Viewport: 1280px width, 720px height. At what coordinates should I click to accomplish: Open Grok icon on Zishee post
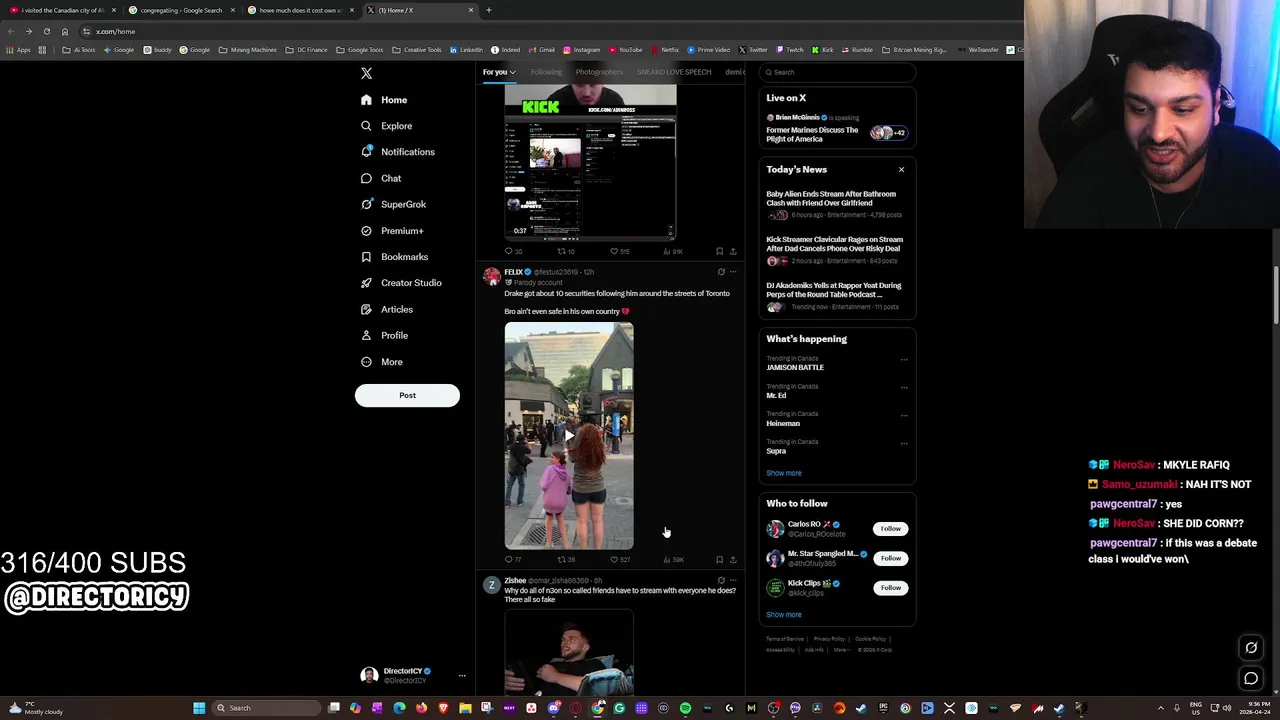click(721, 580)
